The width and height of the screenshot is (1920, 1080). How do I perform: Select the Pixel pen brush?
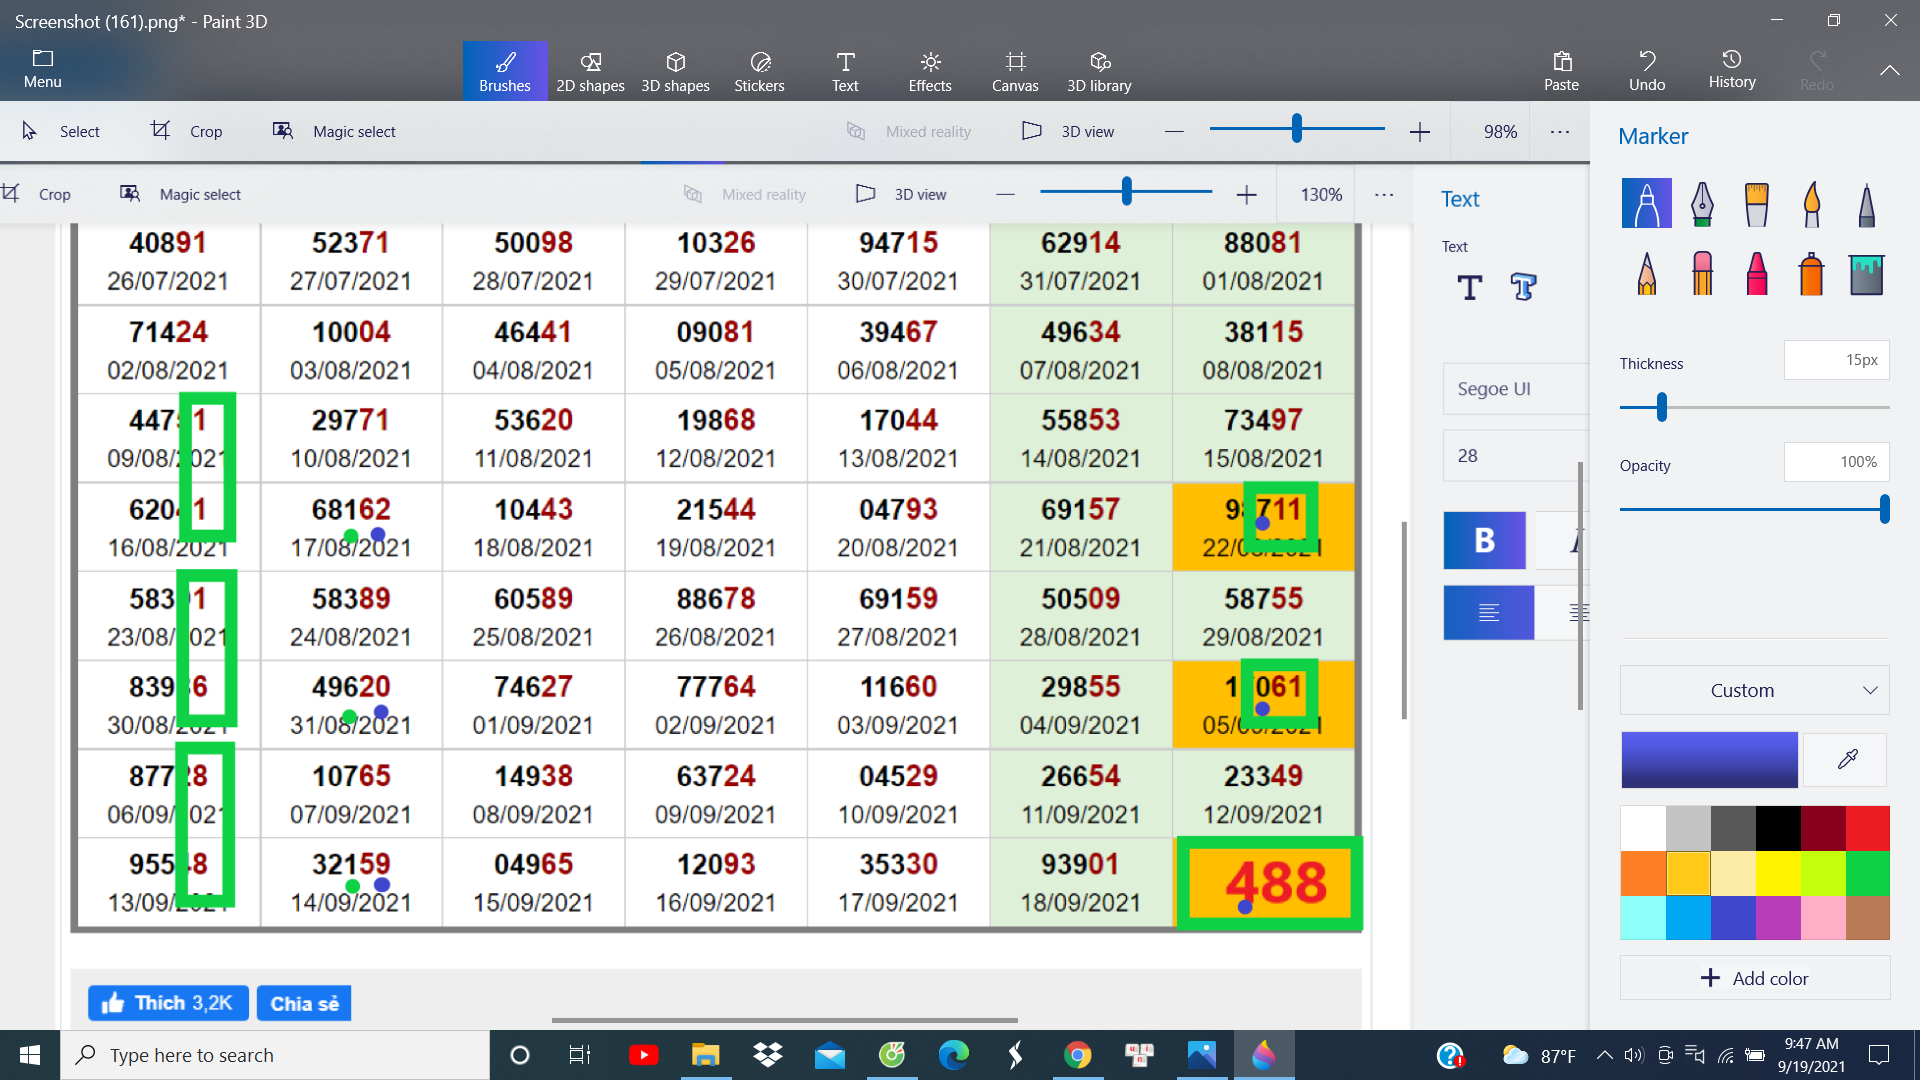point(1866,203)
